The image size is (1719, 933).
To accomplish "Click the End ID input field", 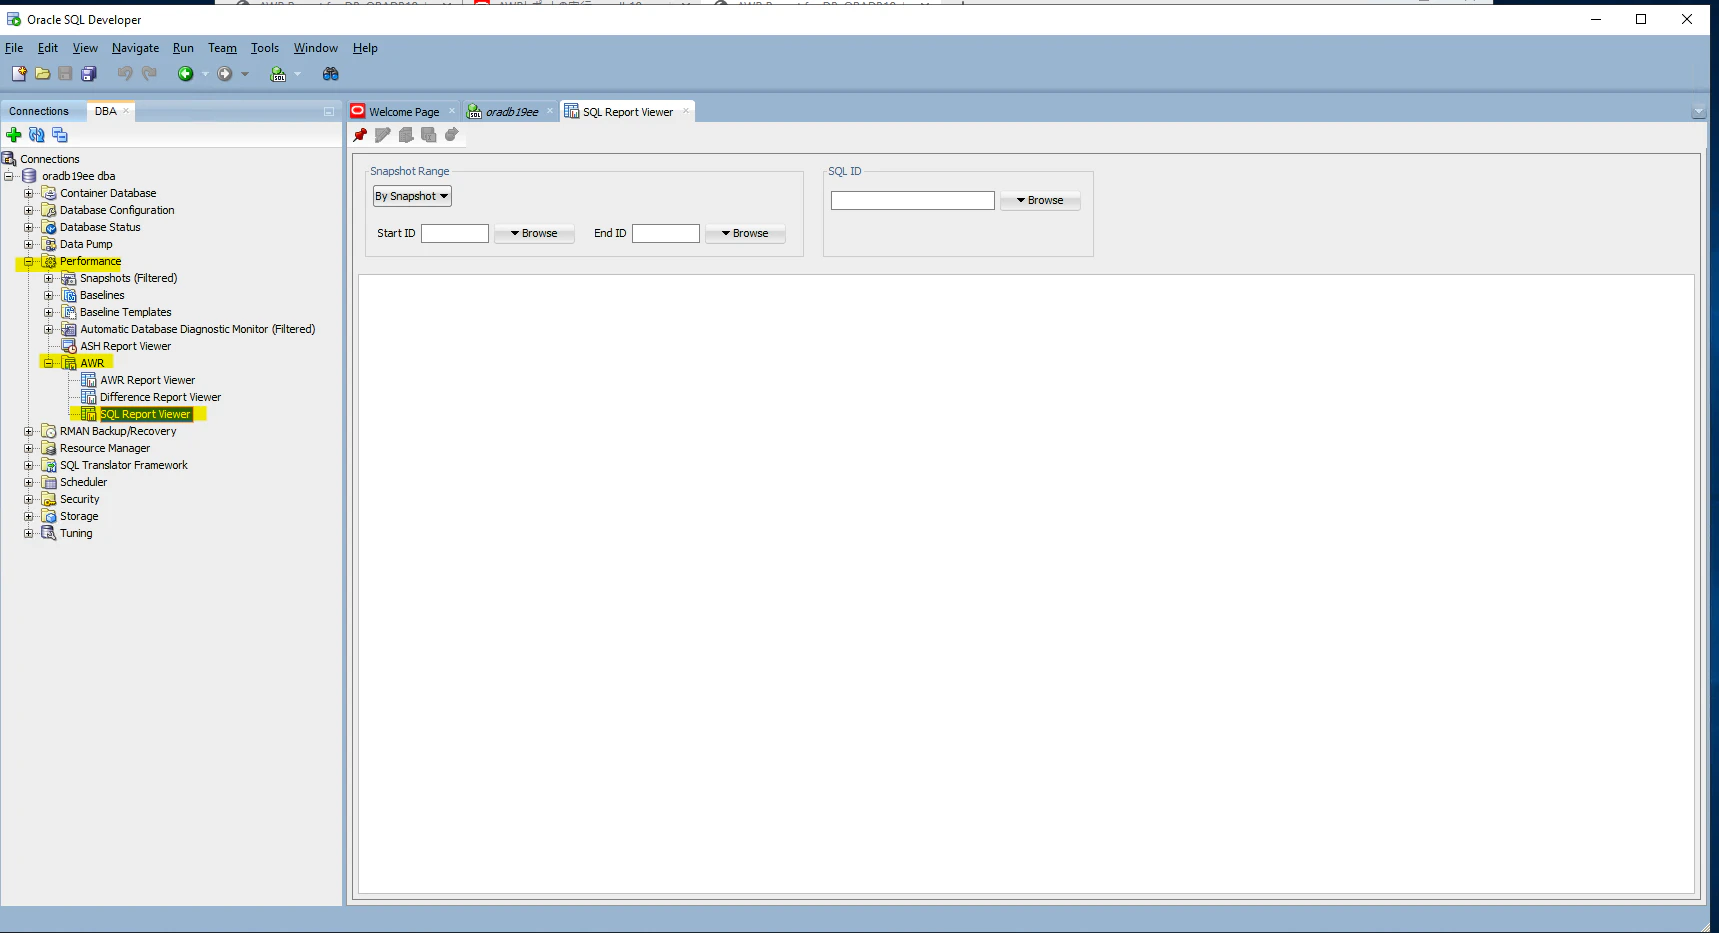I will point(666,234).
